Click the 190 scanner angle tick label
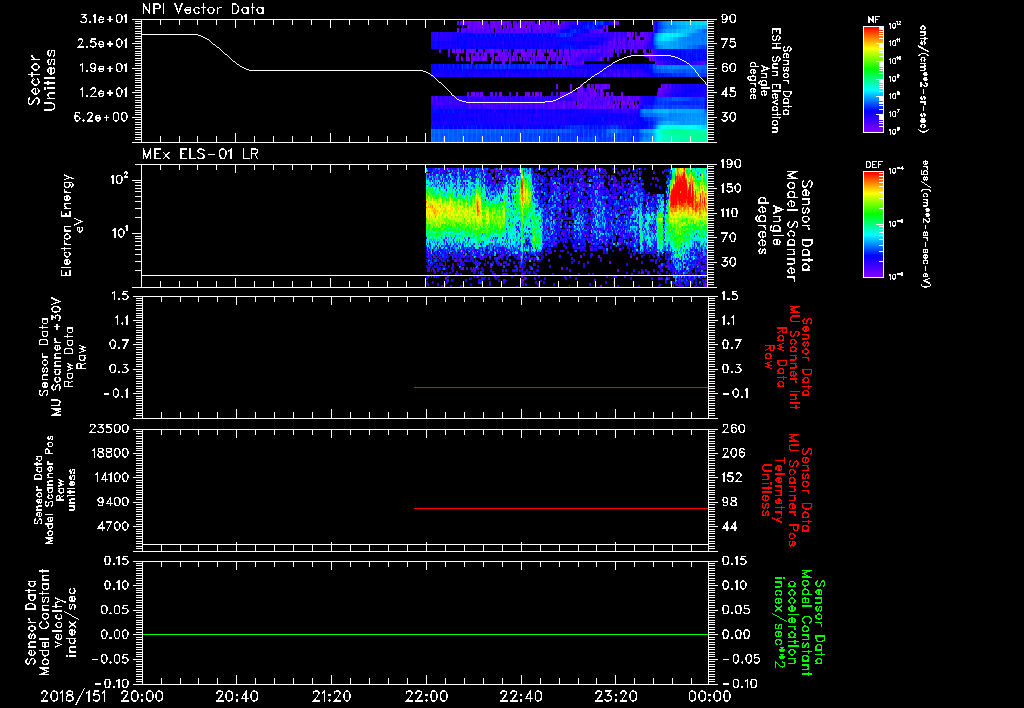 pos(732,164)
